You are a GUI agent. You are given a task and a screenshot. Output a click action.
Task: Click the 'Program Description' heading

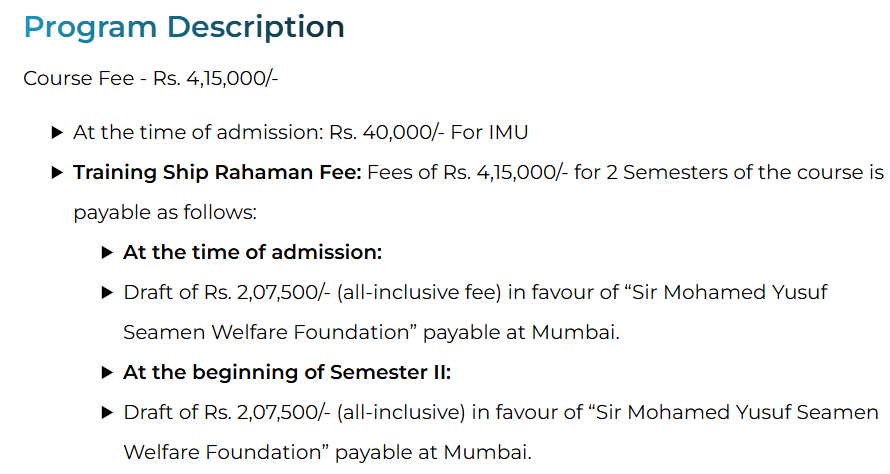(184, 27)
